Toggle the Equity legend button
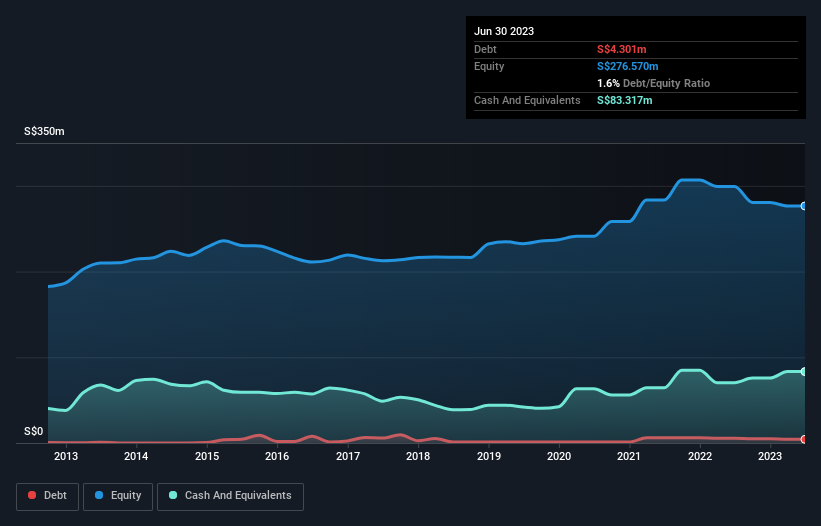Screen dimensions: 821x526 coord(118,496)
